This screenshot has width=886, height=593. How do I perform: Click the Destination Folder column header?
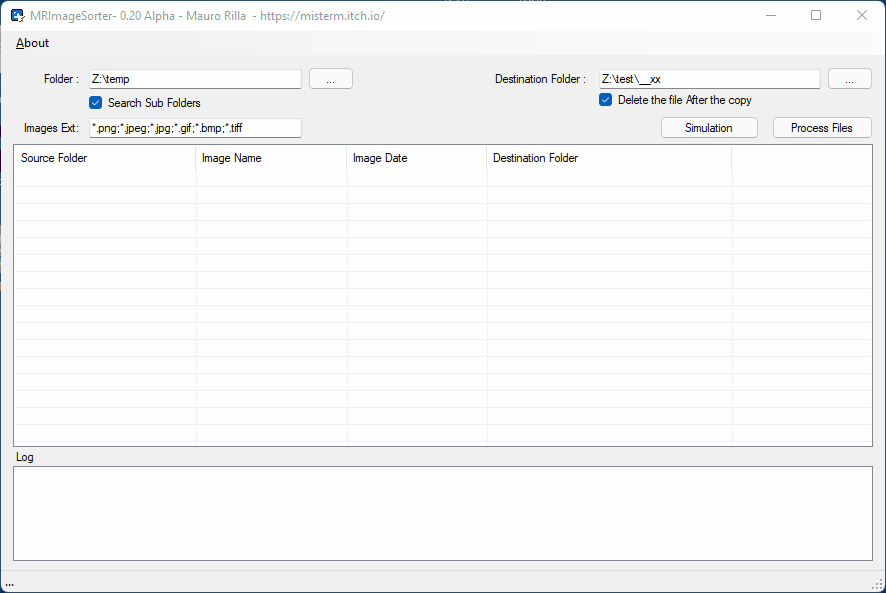pyautogui.click(x=609, y=158)
